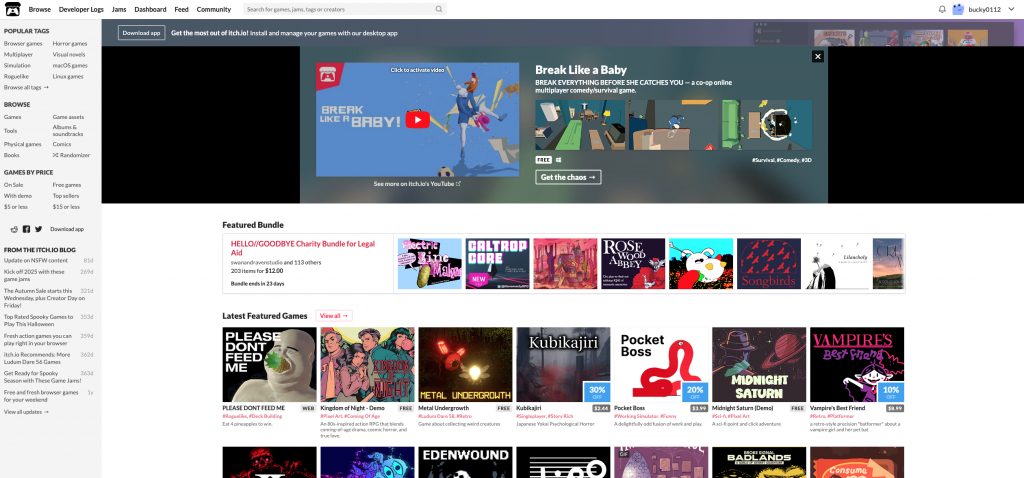Open first Break Like a Baby screenshot
Image resolution: width=1024 pixels, height=478 pixels.
(x=581, y=125)
